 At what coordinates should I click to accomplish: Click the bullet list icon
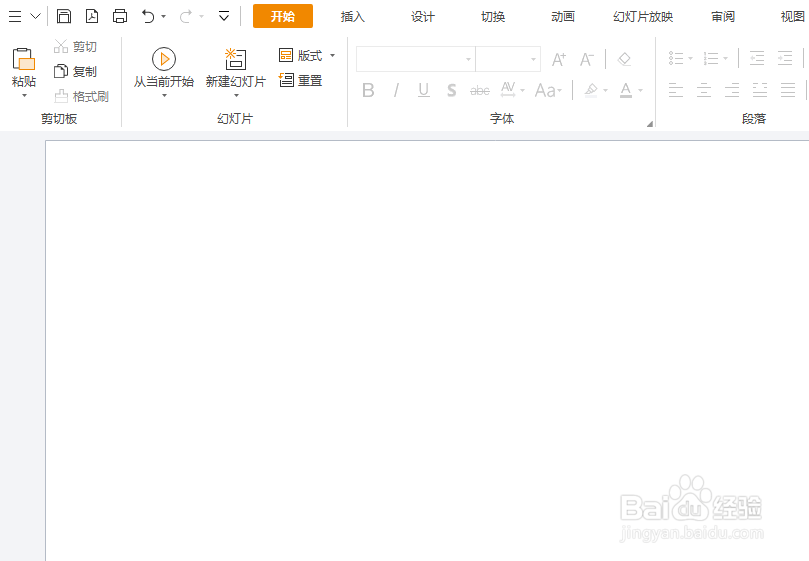click(676, 58)
